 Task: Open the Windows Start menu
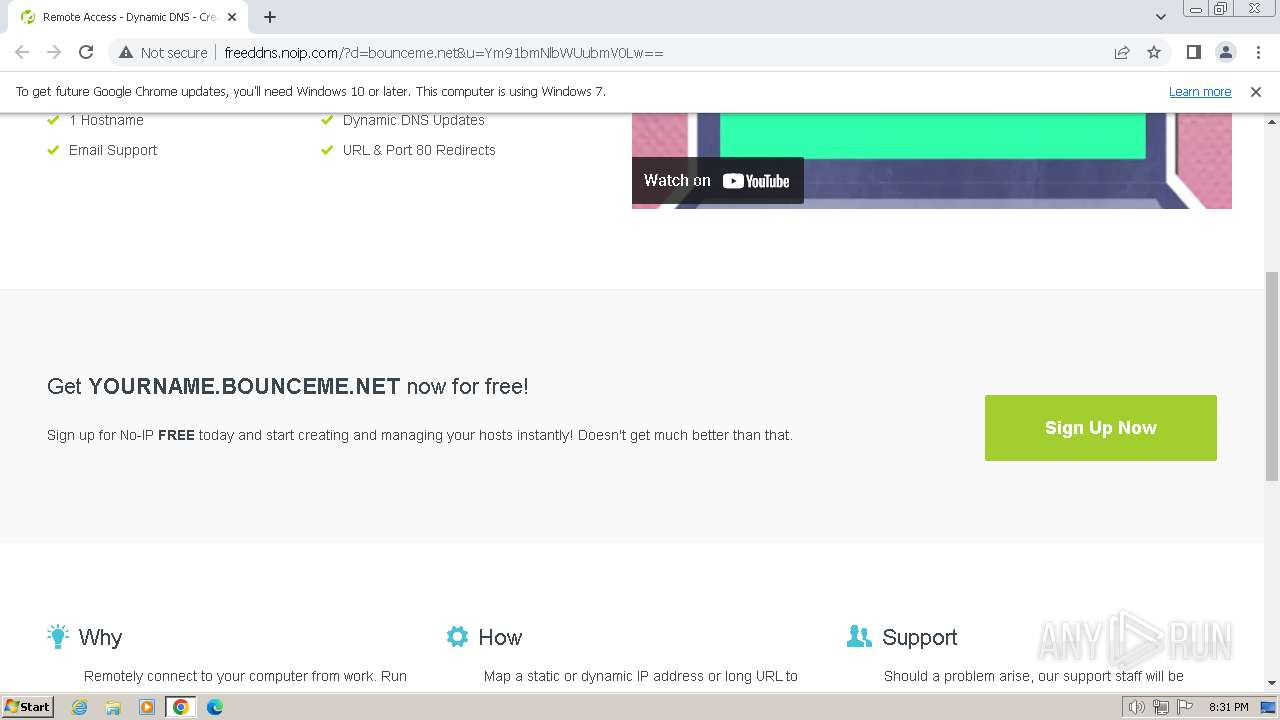coord(28,706)
